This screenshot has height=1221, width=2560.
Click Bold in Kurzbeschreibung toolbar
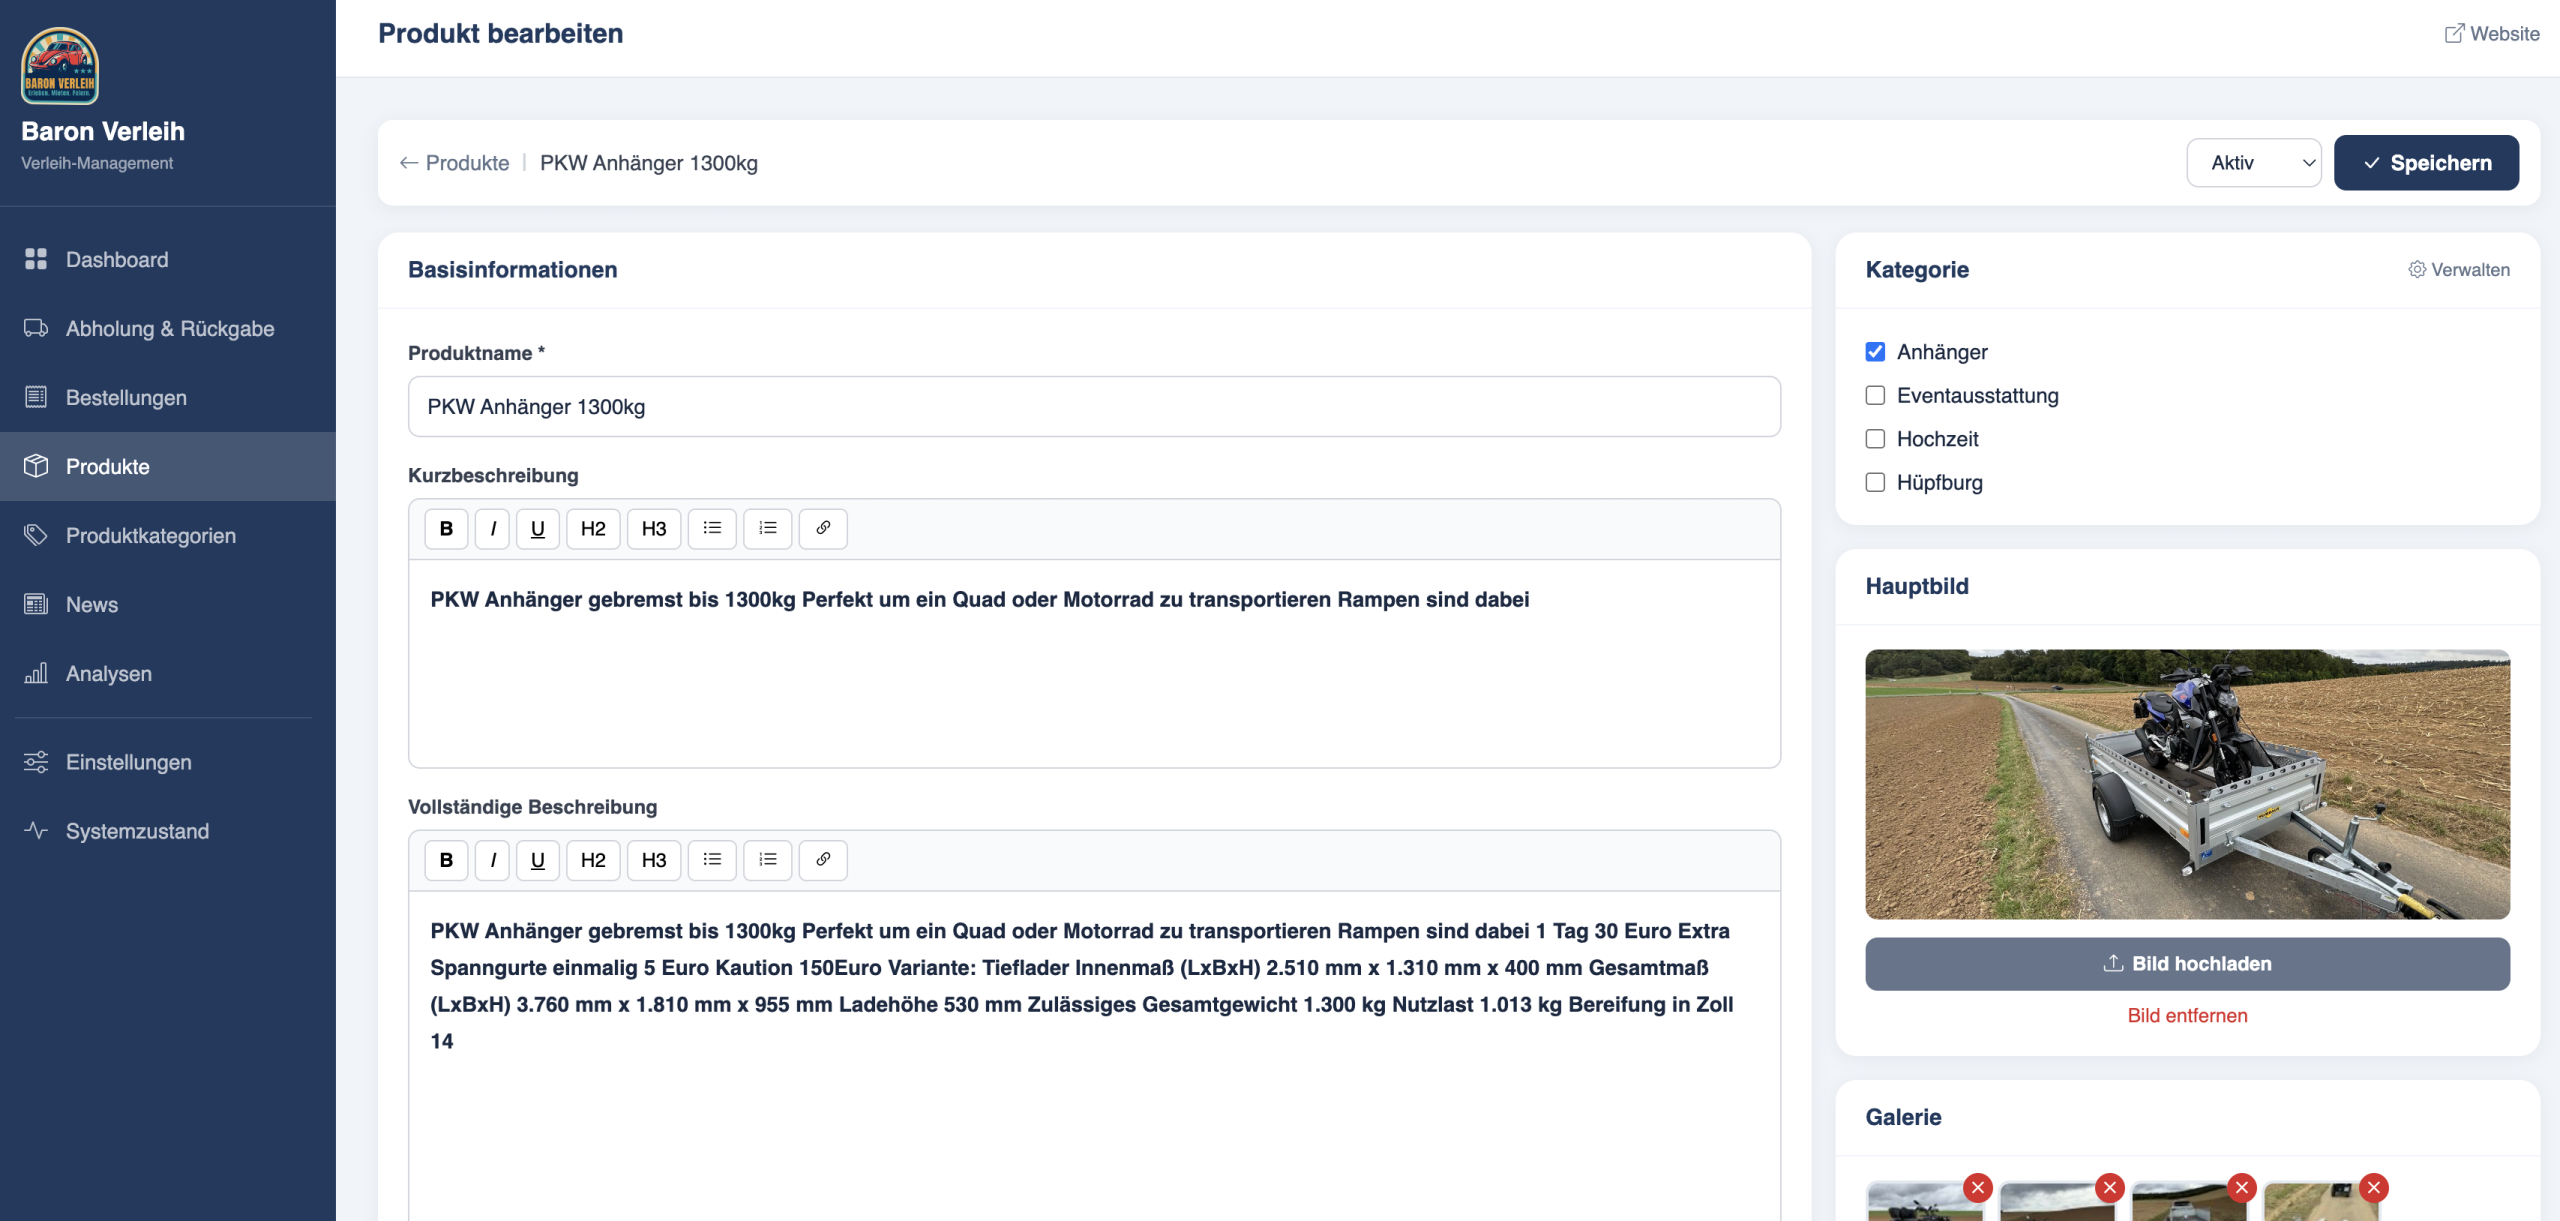point(446,528)
